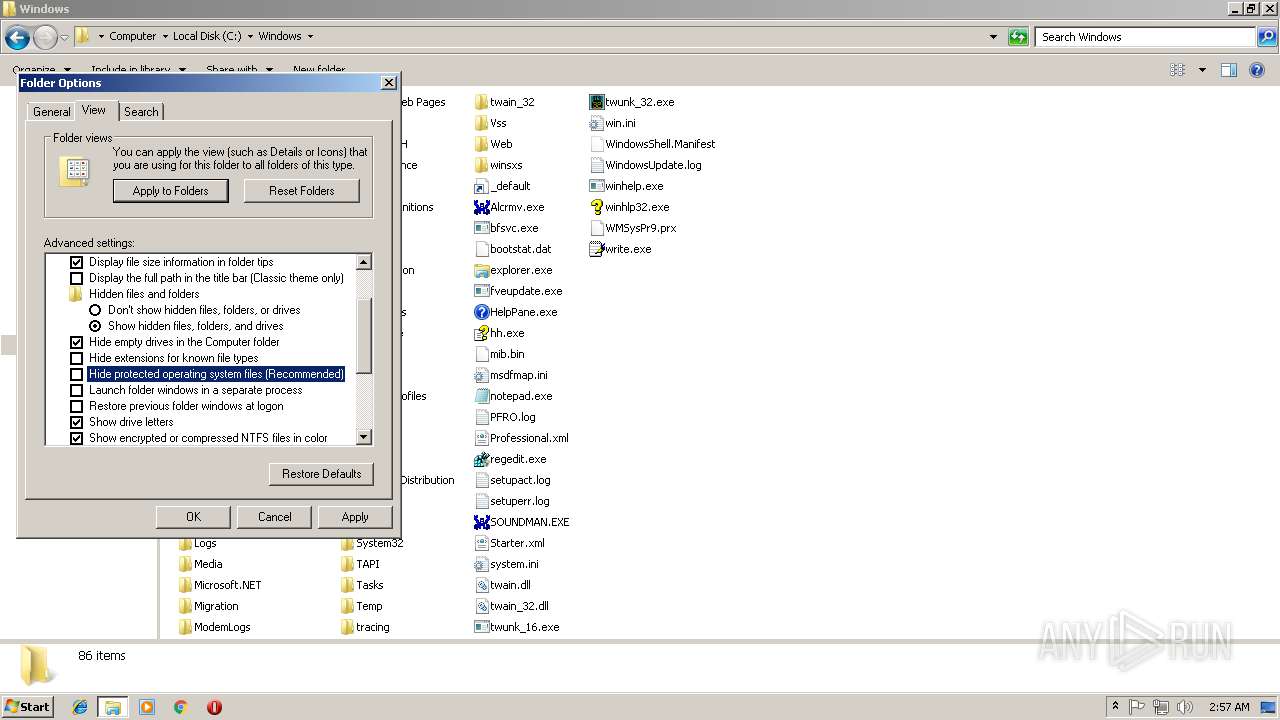
Task: Check Hide protected operating system files
Action: pos(76,374)
